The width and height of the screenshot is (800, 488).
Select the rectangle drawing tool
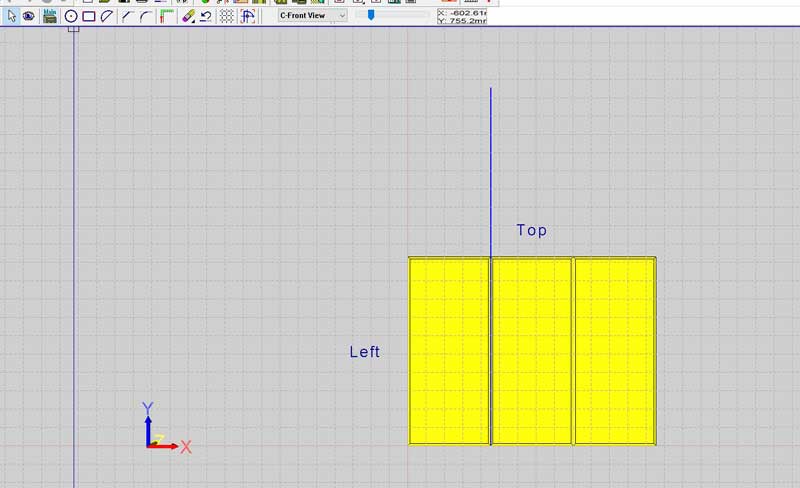tap(89, 16)
